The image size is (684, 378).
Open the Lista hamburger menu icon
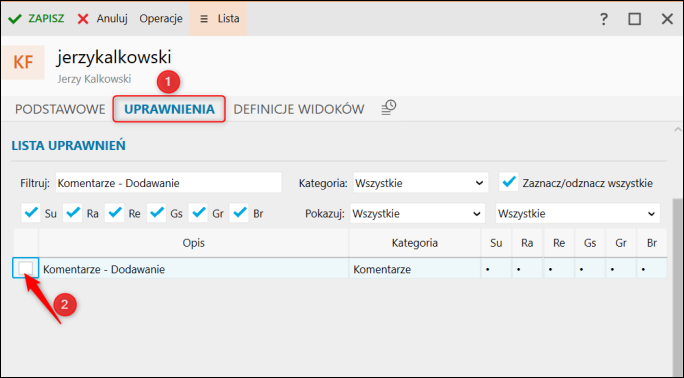tap(204, 19)
